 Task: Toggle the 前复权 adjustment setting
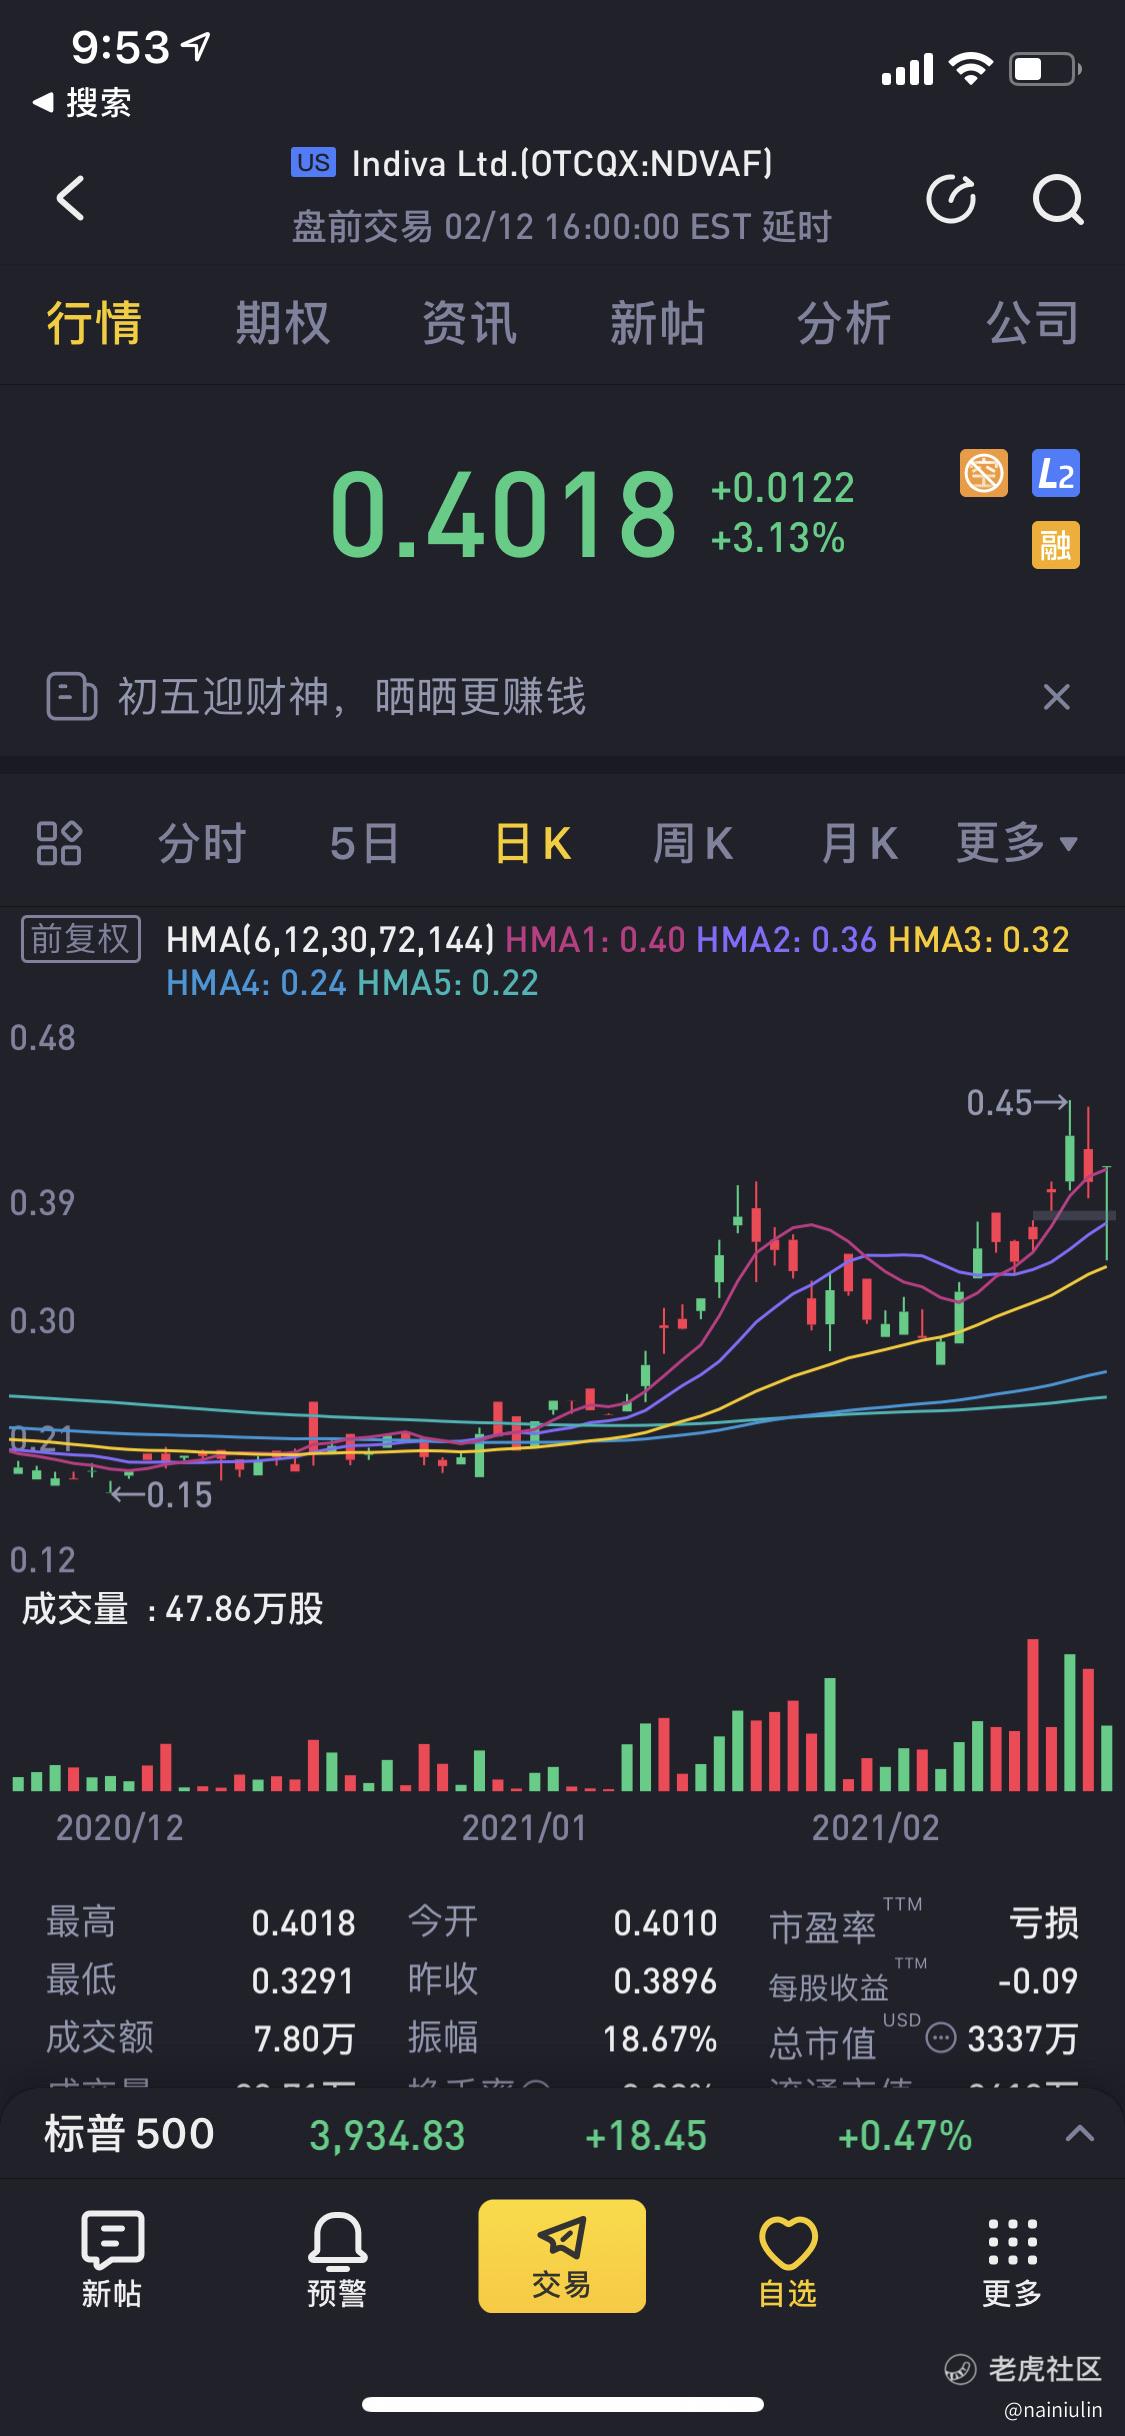click(x=81, y=939)
